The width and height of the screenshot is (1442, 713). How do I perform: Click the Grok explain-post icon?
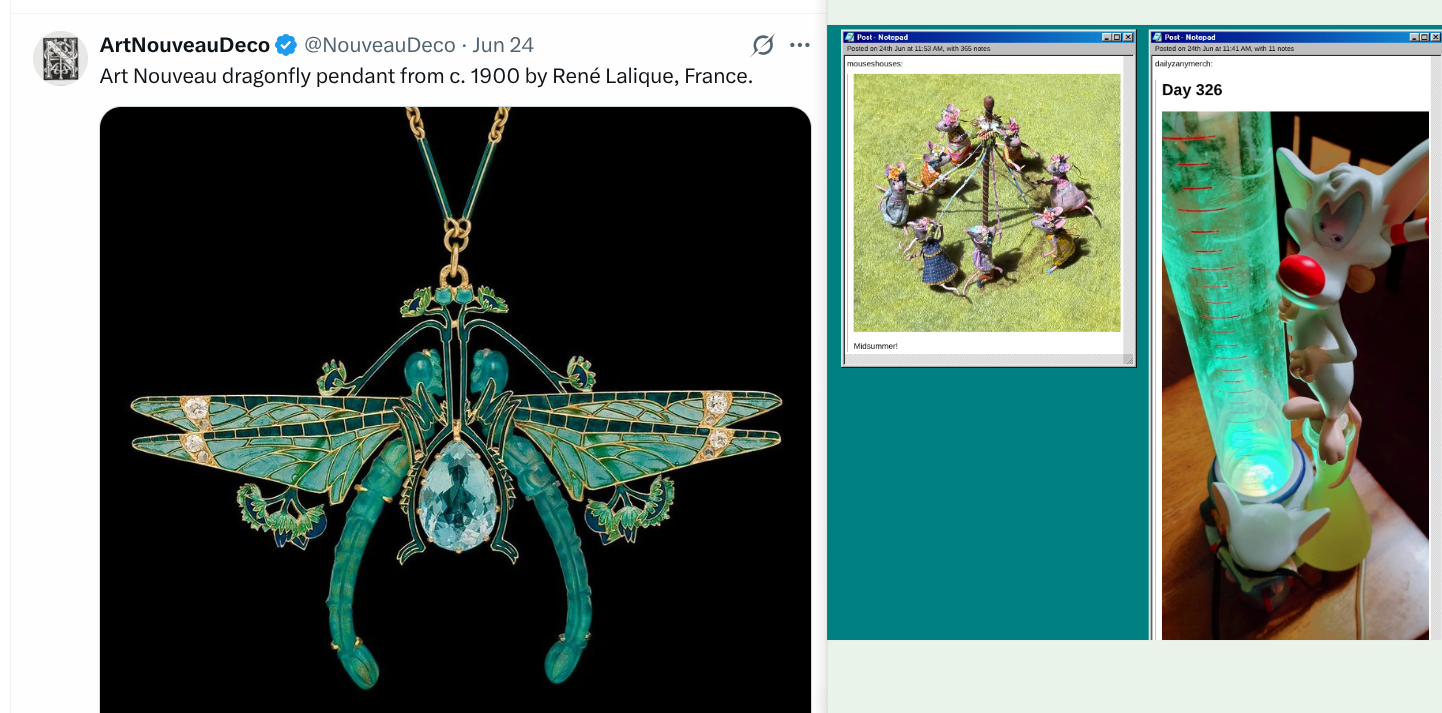coord(763,45)
